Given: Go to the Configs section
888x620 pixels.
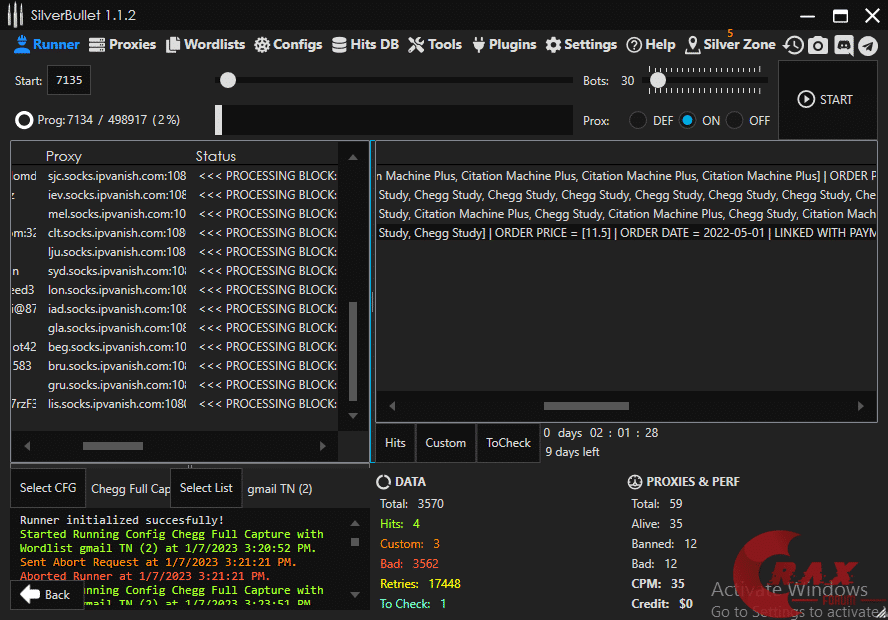Looking at the screenshot, I should click(x=288, y=44).
